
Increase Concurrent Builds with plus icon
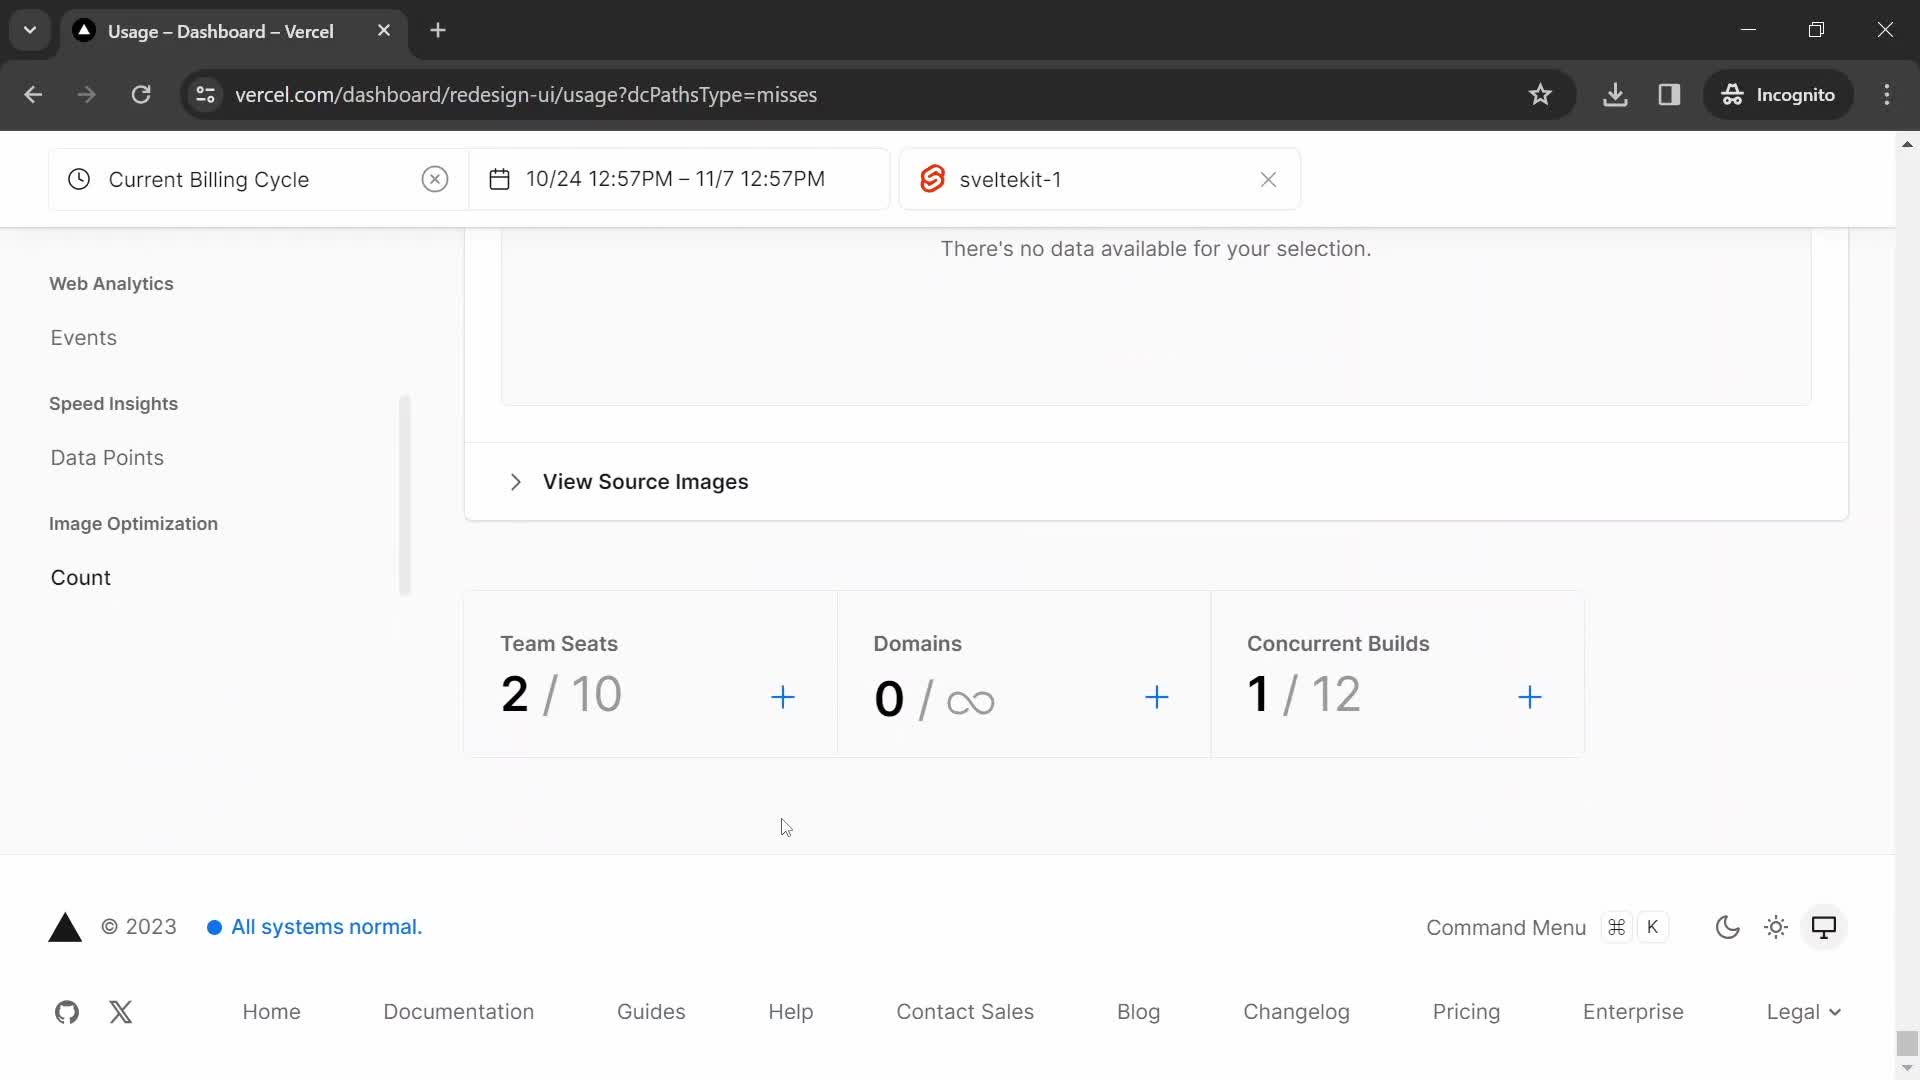pos(1530,697)
